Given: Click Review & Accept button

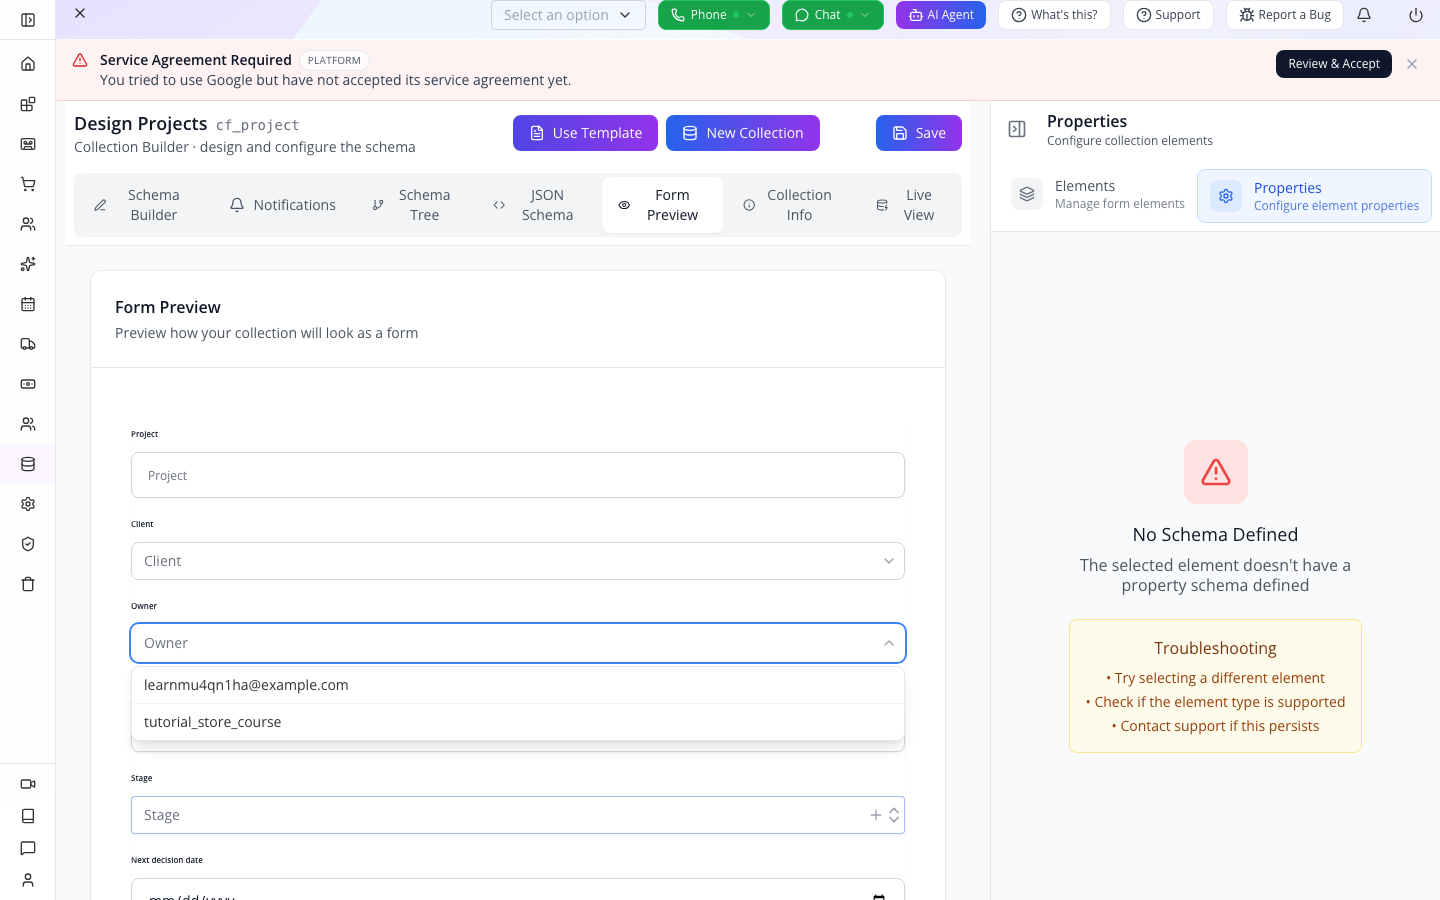Looking at the screenshot, I should [1334, 64].
